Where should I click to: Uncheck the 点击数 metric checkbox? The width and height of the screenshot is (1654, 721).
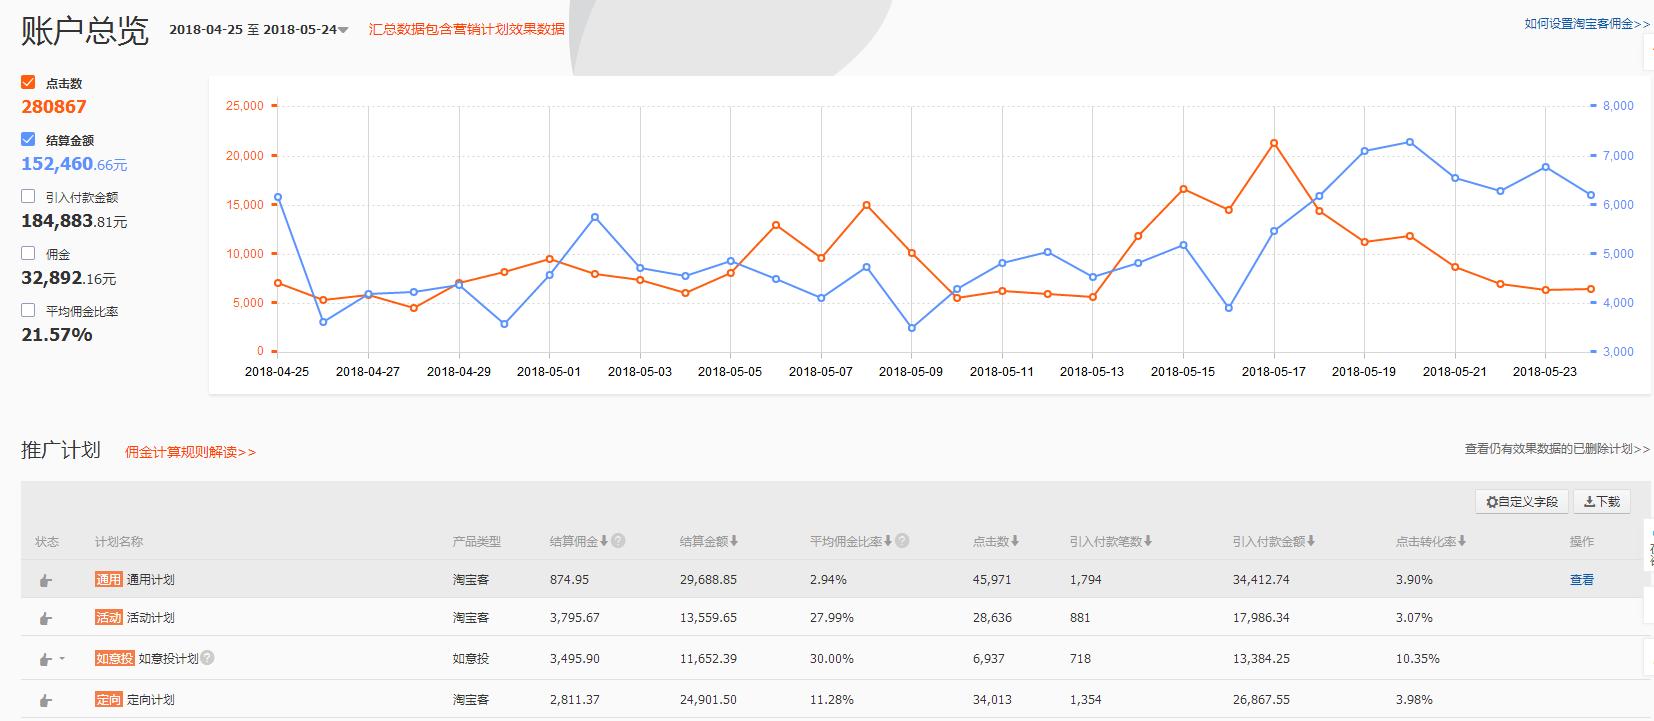(28, 82)
